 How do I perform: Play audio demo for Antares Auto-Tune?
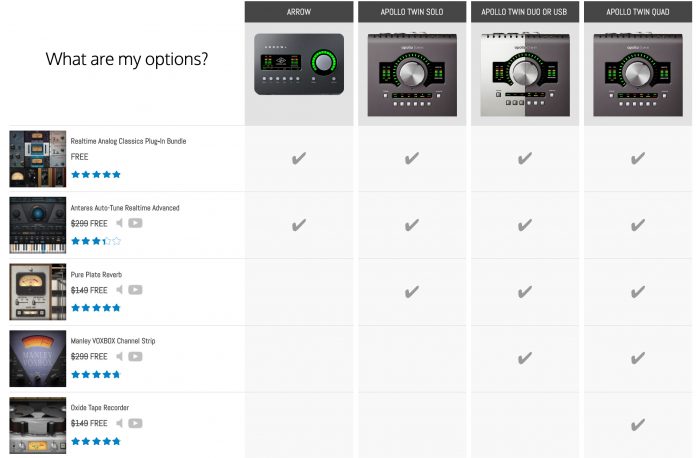tap(120, 223)
